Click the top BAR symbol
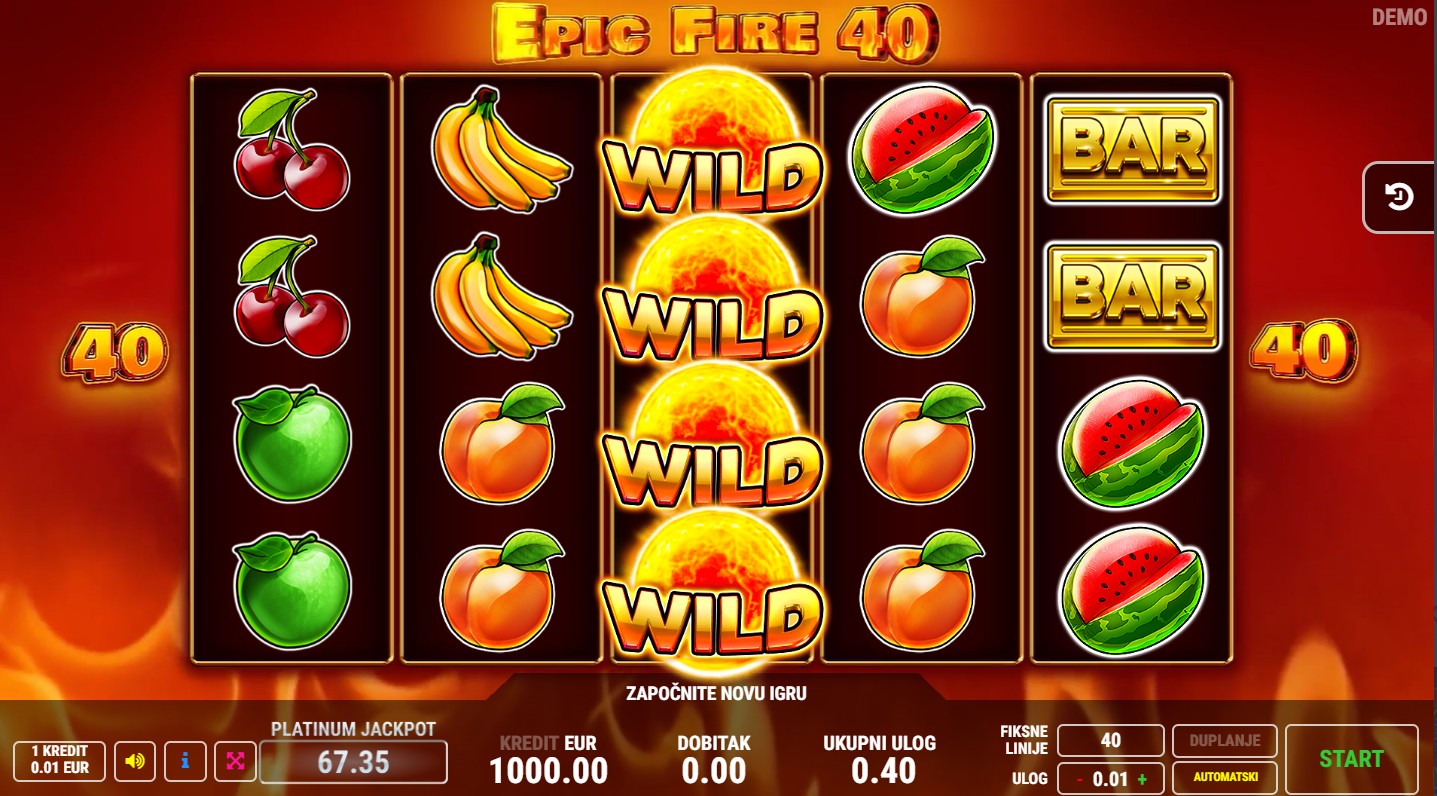Screen dimensions: 1437x796 [x=1132, y=149]
